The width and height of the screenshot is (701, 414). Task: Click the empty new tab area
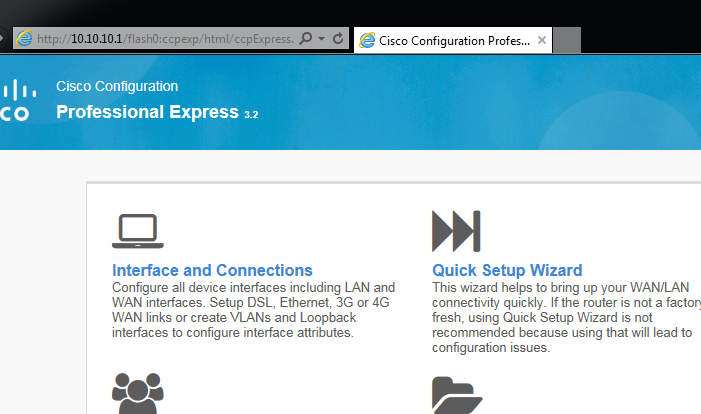[x=567, y=40]
